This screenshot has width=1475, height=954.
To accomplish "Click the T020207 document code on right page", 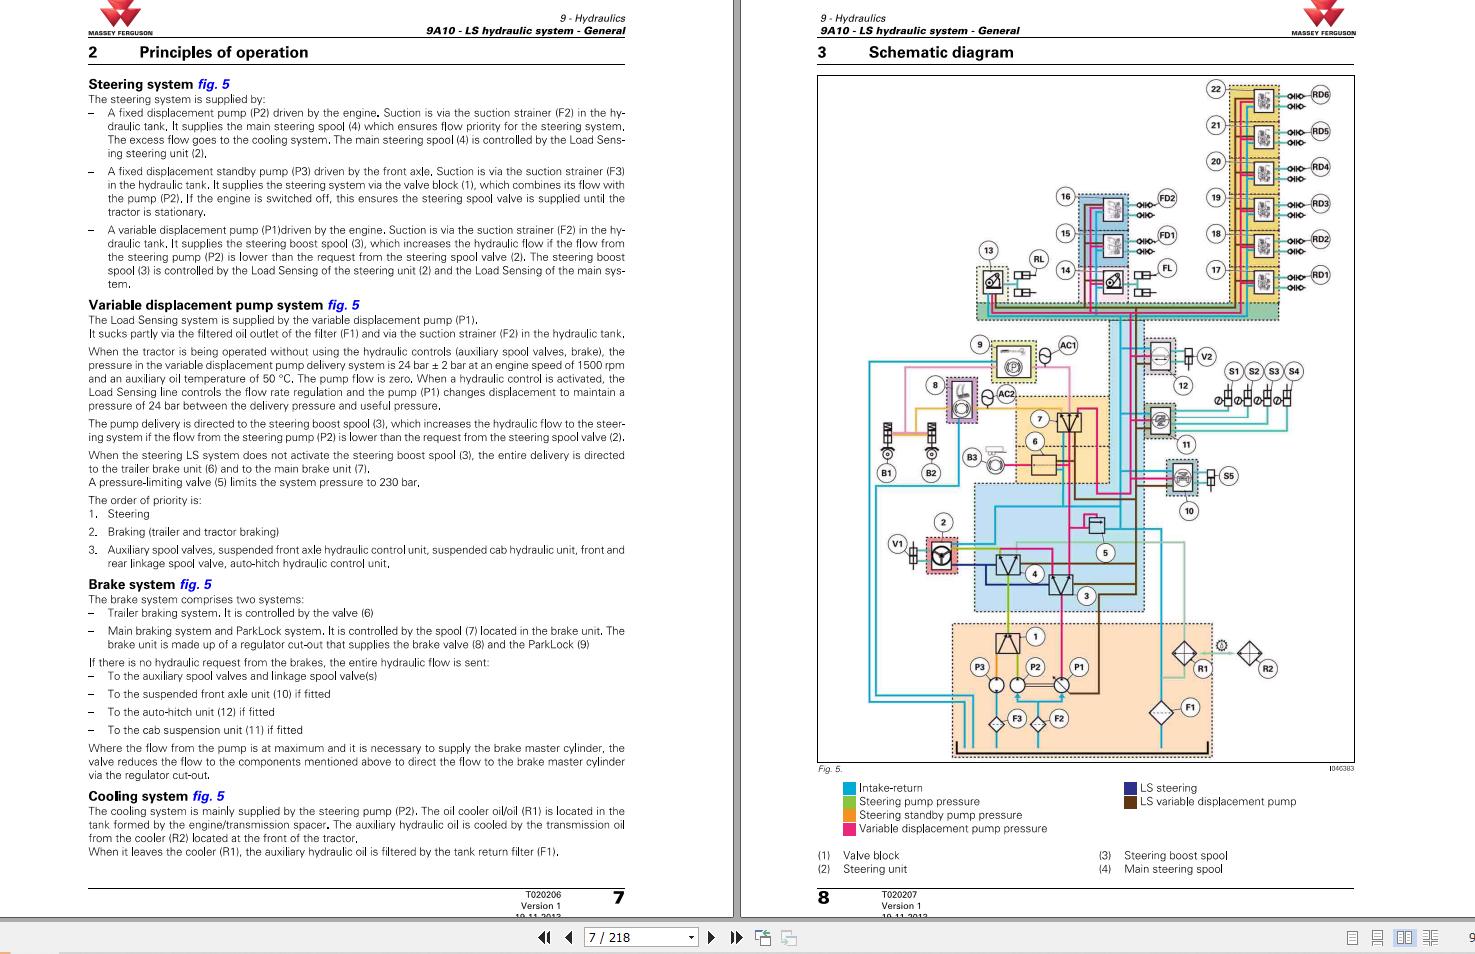I will pos(899,895).
